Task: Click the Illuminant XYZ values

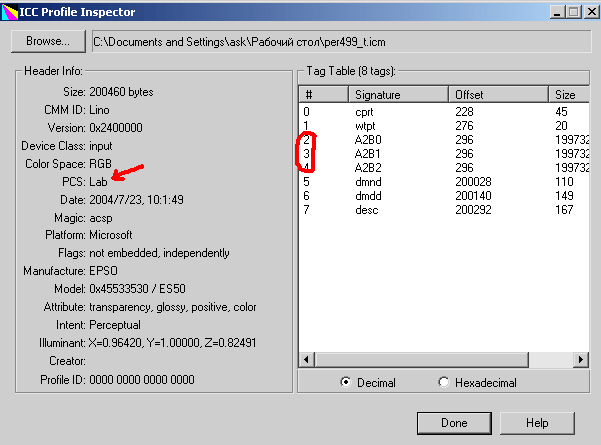Action: pyautogui.click(x=172, y=343)
